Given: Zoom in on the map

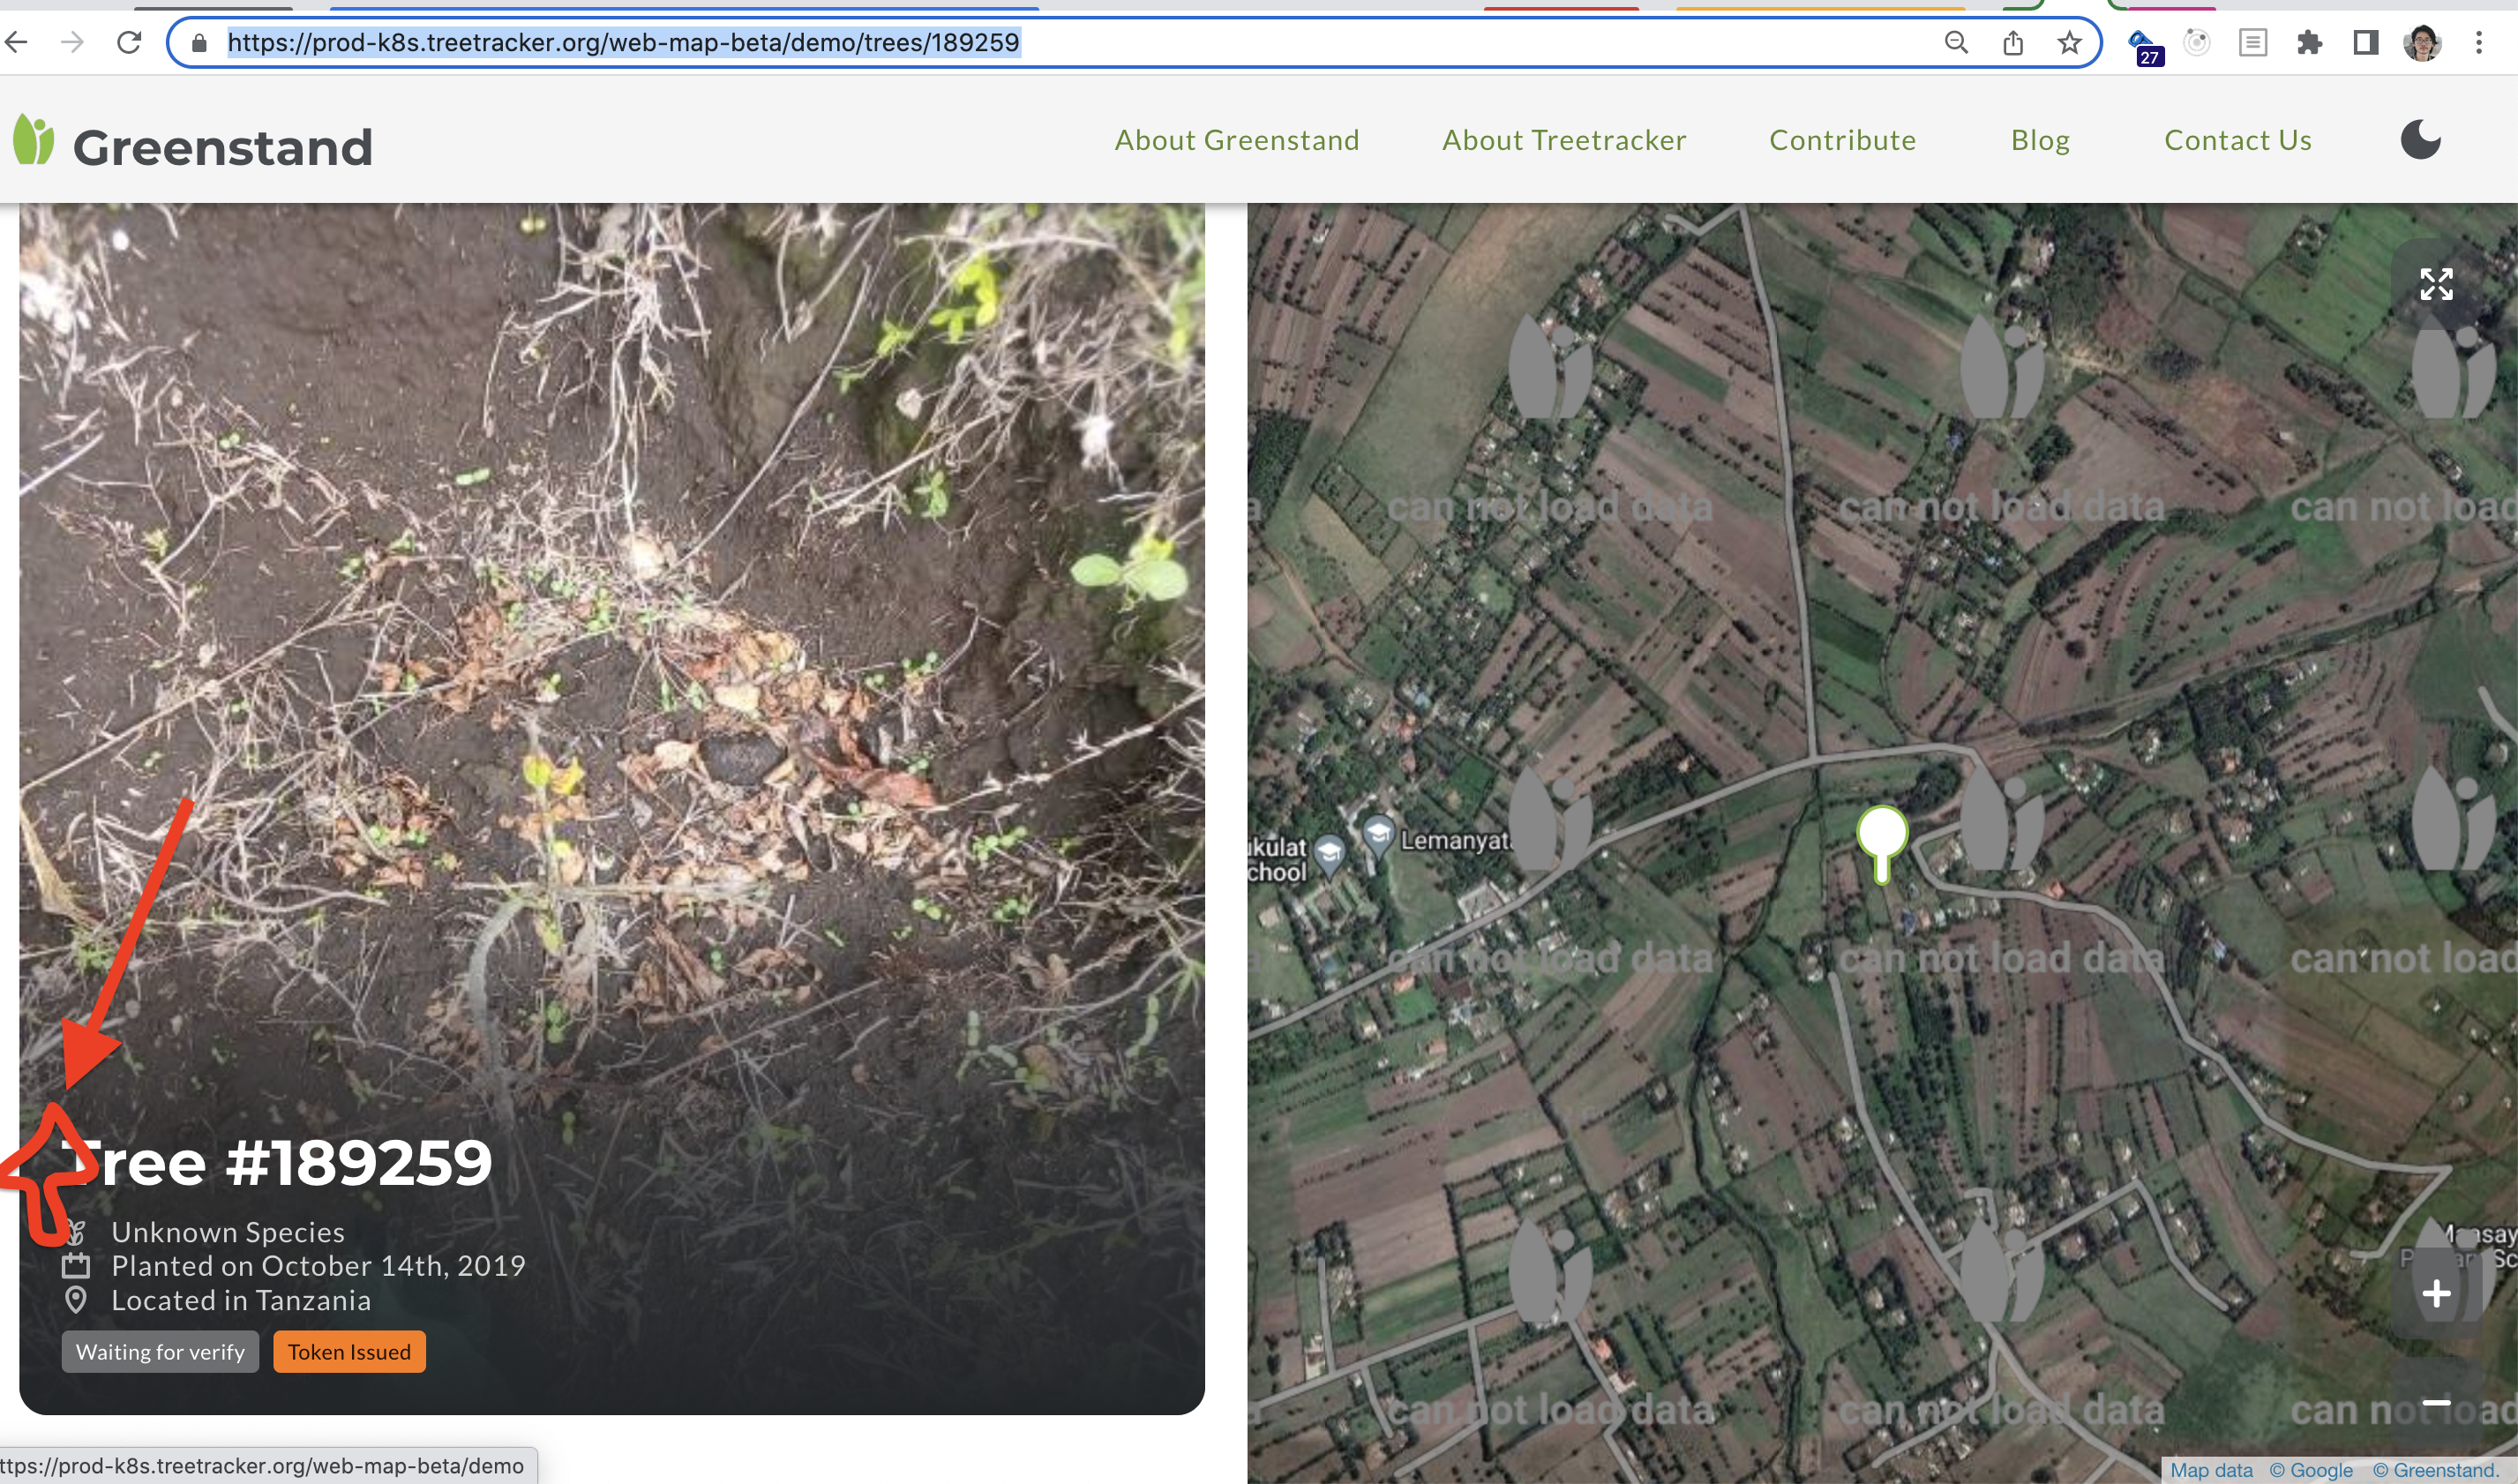Looking at the screenshot, I should click(x=2435, y=1293).
